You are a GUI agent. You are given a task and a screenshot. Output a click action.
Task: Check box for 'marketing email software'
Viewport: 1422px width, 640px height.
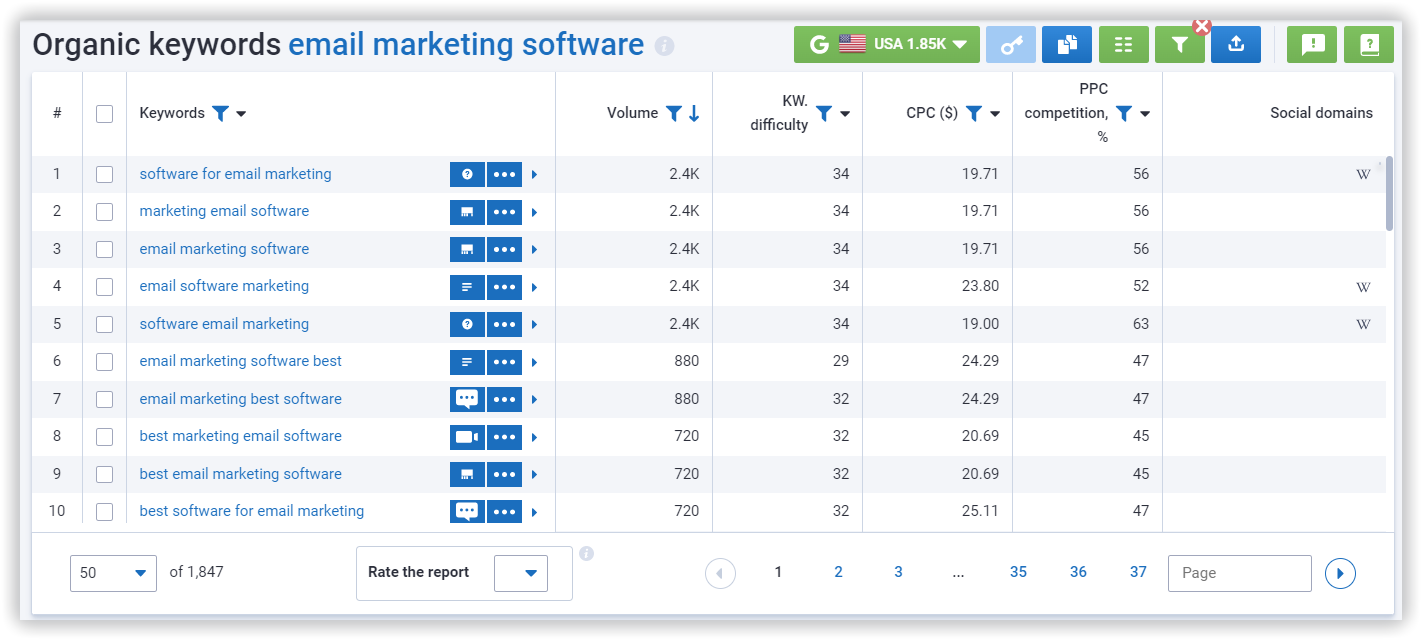104,211
